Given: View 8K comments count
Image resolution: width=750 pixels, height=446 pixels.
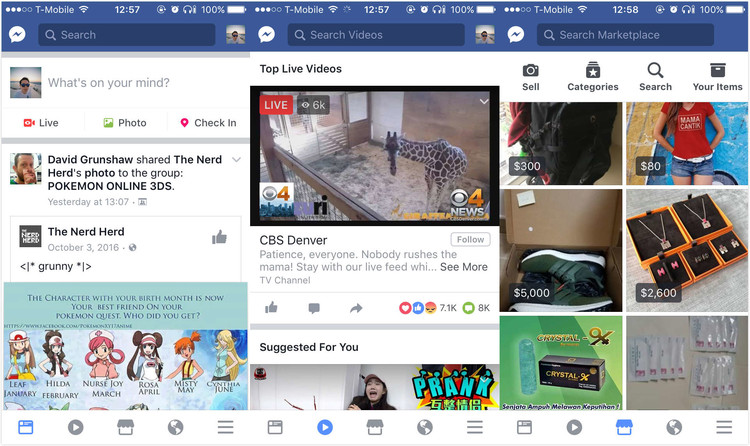Looking at the screenshot, I should click(x=476, y=308).
